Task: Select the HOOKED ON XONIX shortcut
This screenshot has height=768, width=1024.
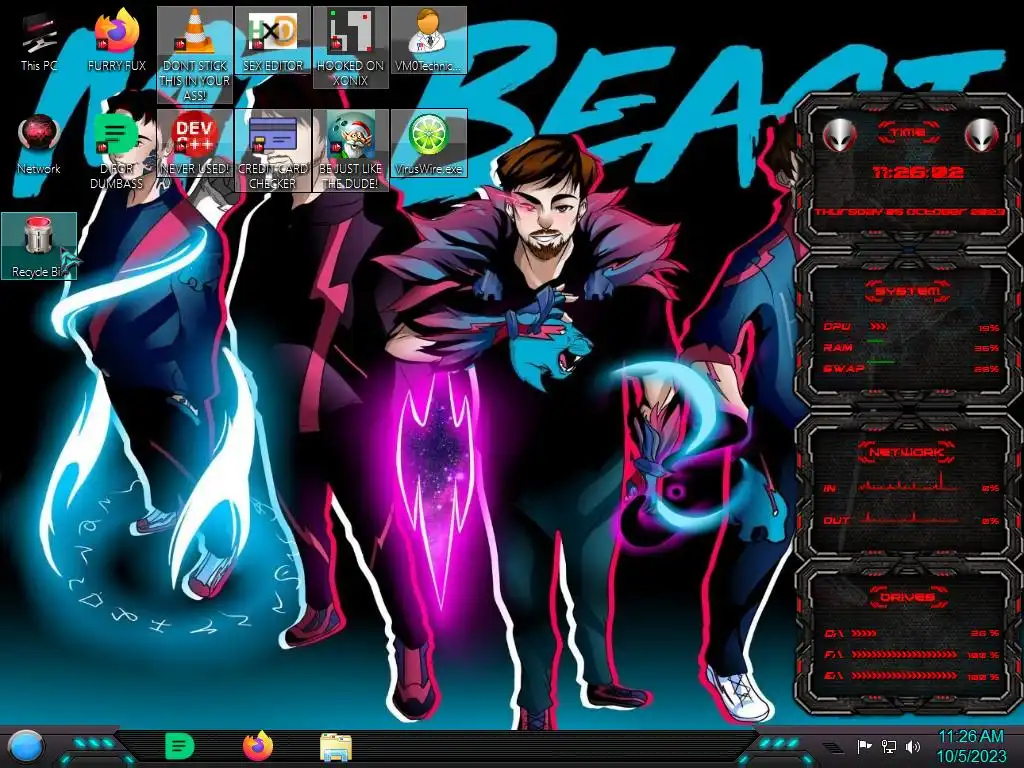Action: (351, 48)
